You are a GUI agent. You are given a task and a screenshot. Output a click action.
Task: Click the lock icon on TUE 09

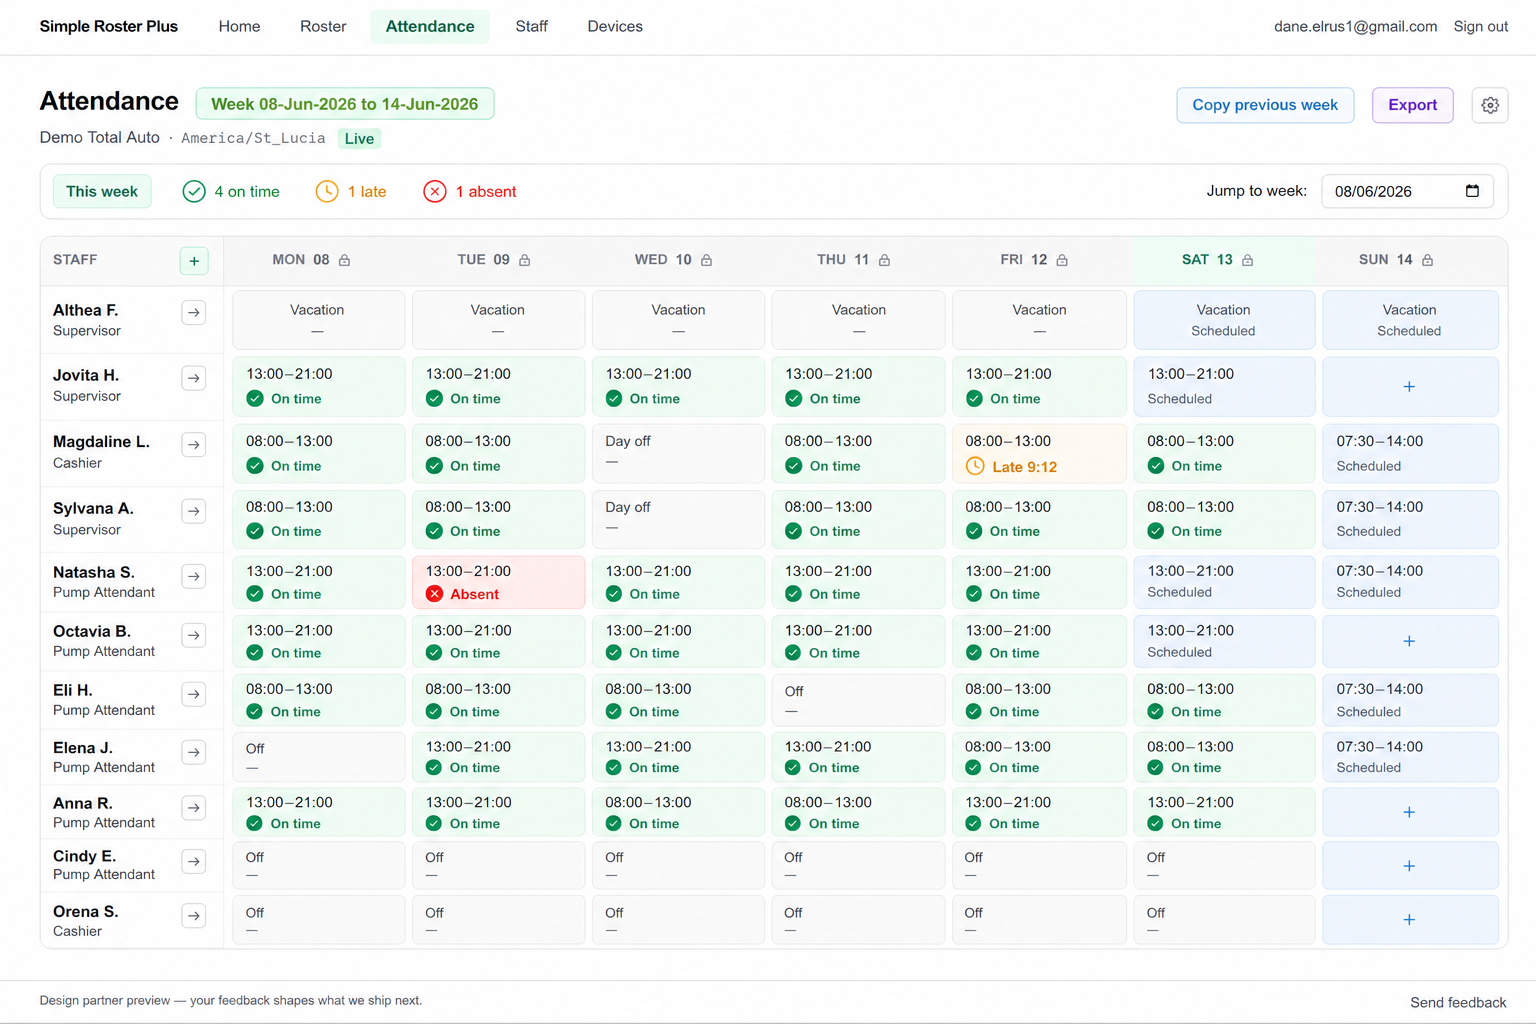point(524,260)
